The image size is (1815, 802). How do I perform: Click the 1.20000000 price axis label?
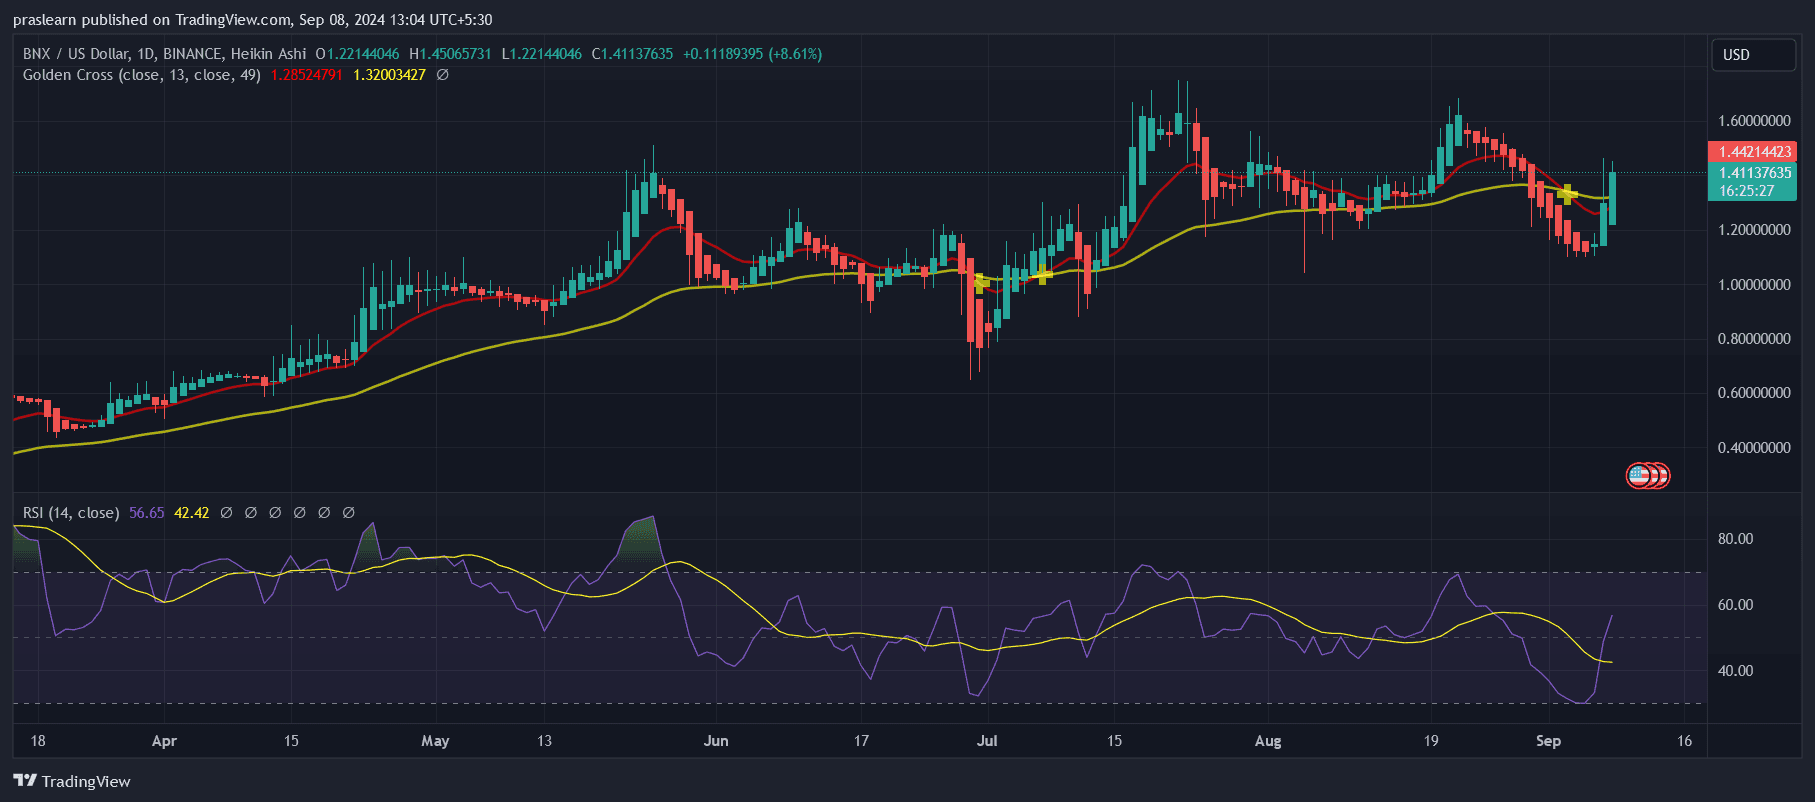(x=1754, y=230)
